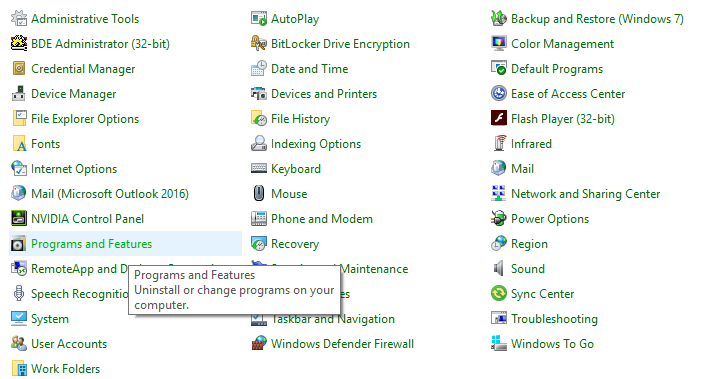
Task: Open the Ease of Access Center link
Action: [x=568, y=94]
